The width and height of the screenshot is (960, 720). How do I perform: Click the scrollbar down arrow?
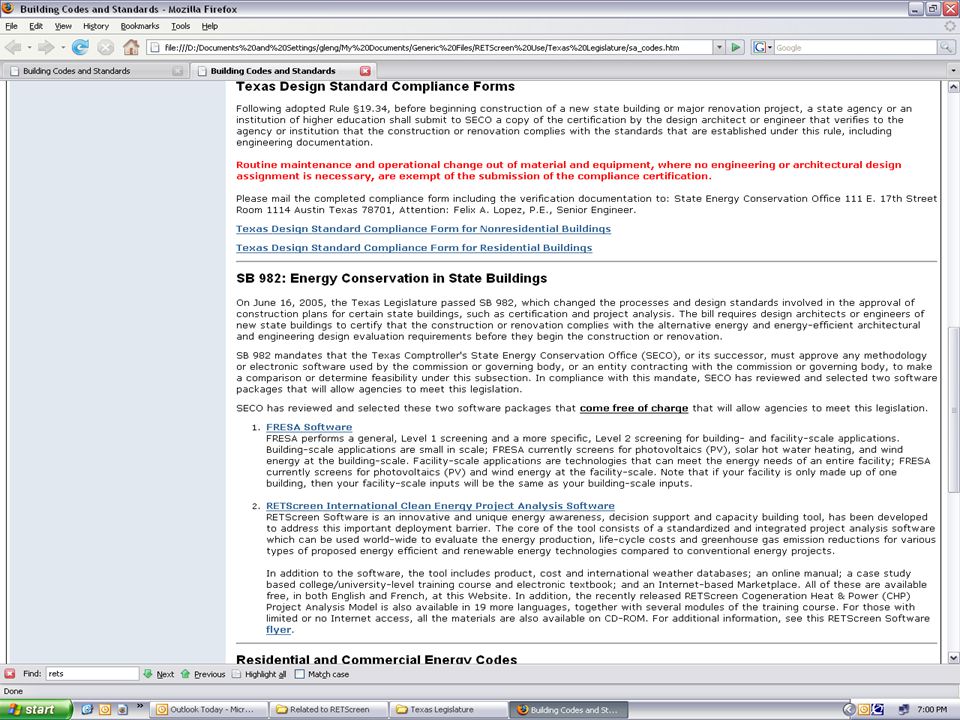pos(953,658)
